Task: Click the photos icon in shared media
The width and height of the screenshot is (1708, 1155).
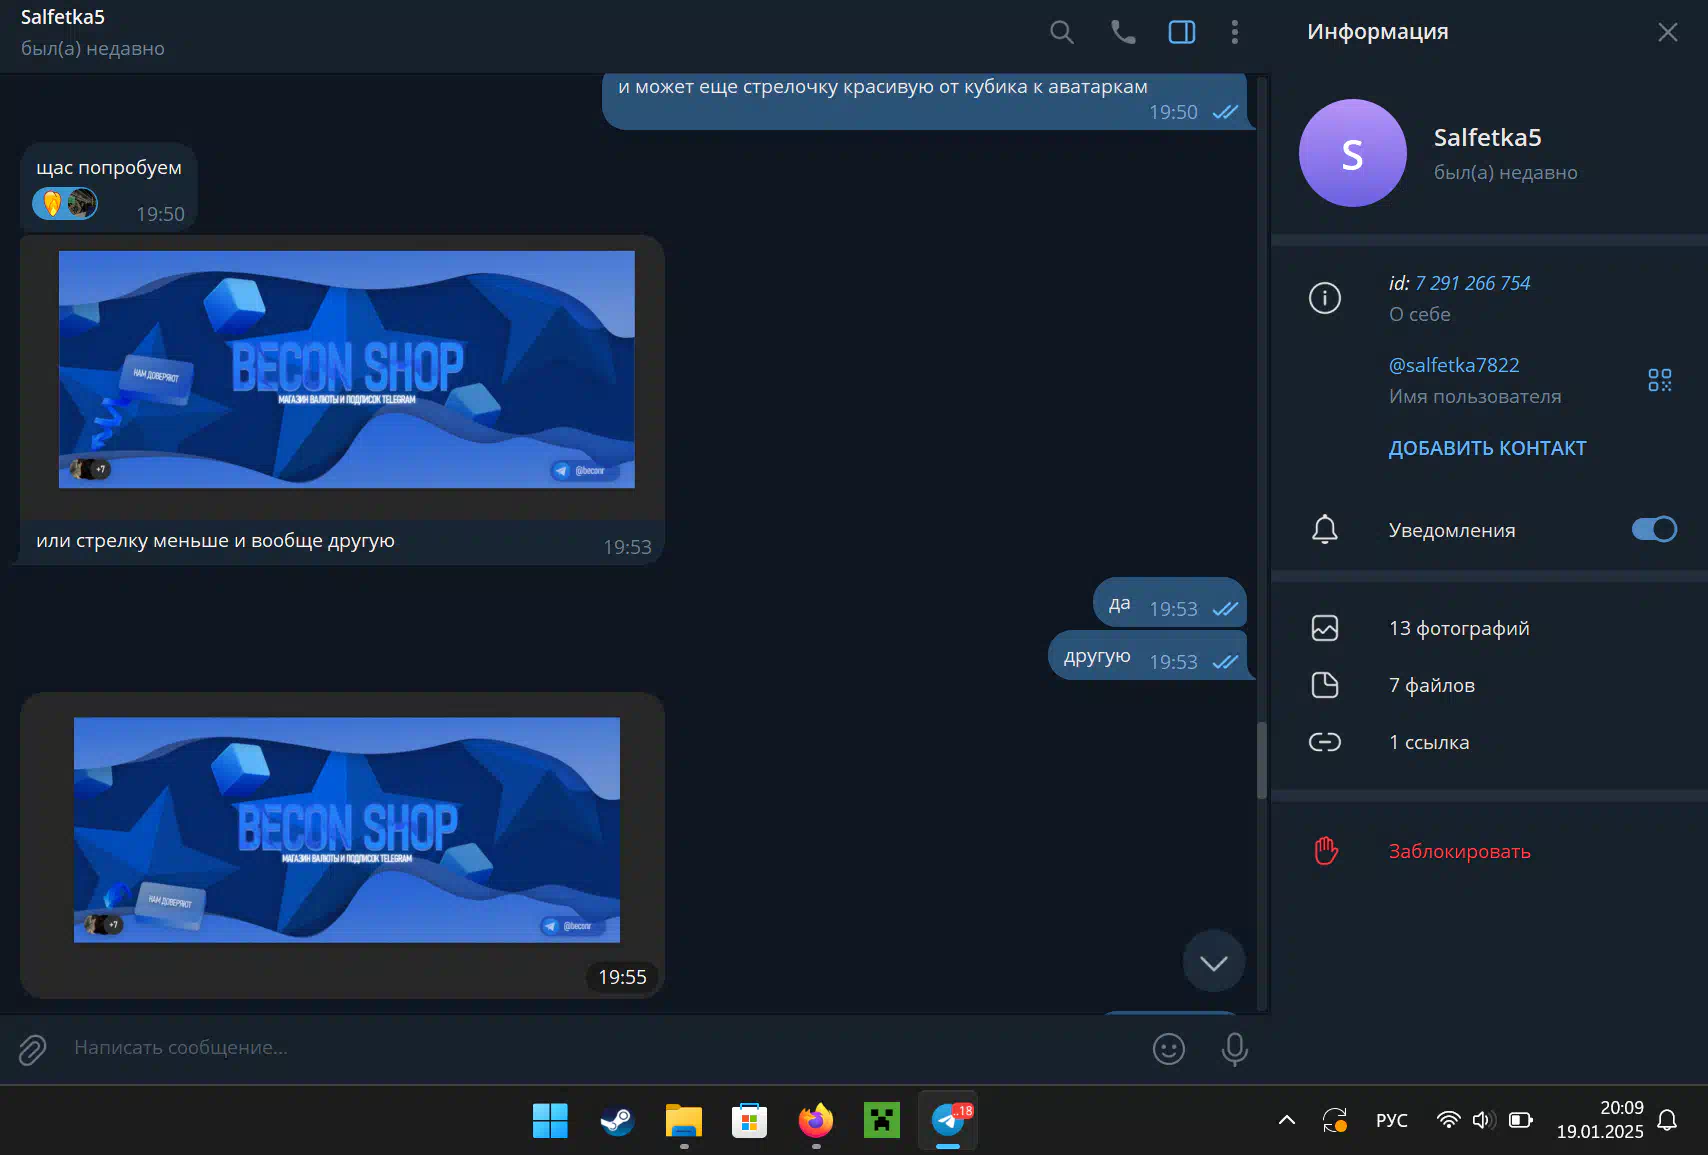Action: (1325, 628)
